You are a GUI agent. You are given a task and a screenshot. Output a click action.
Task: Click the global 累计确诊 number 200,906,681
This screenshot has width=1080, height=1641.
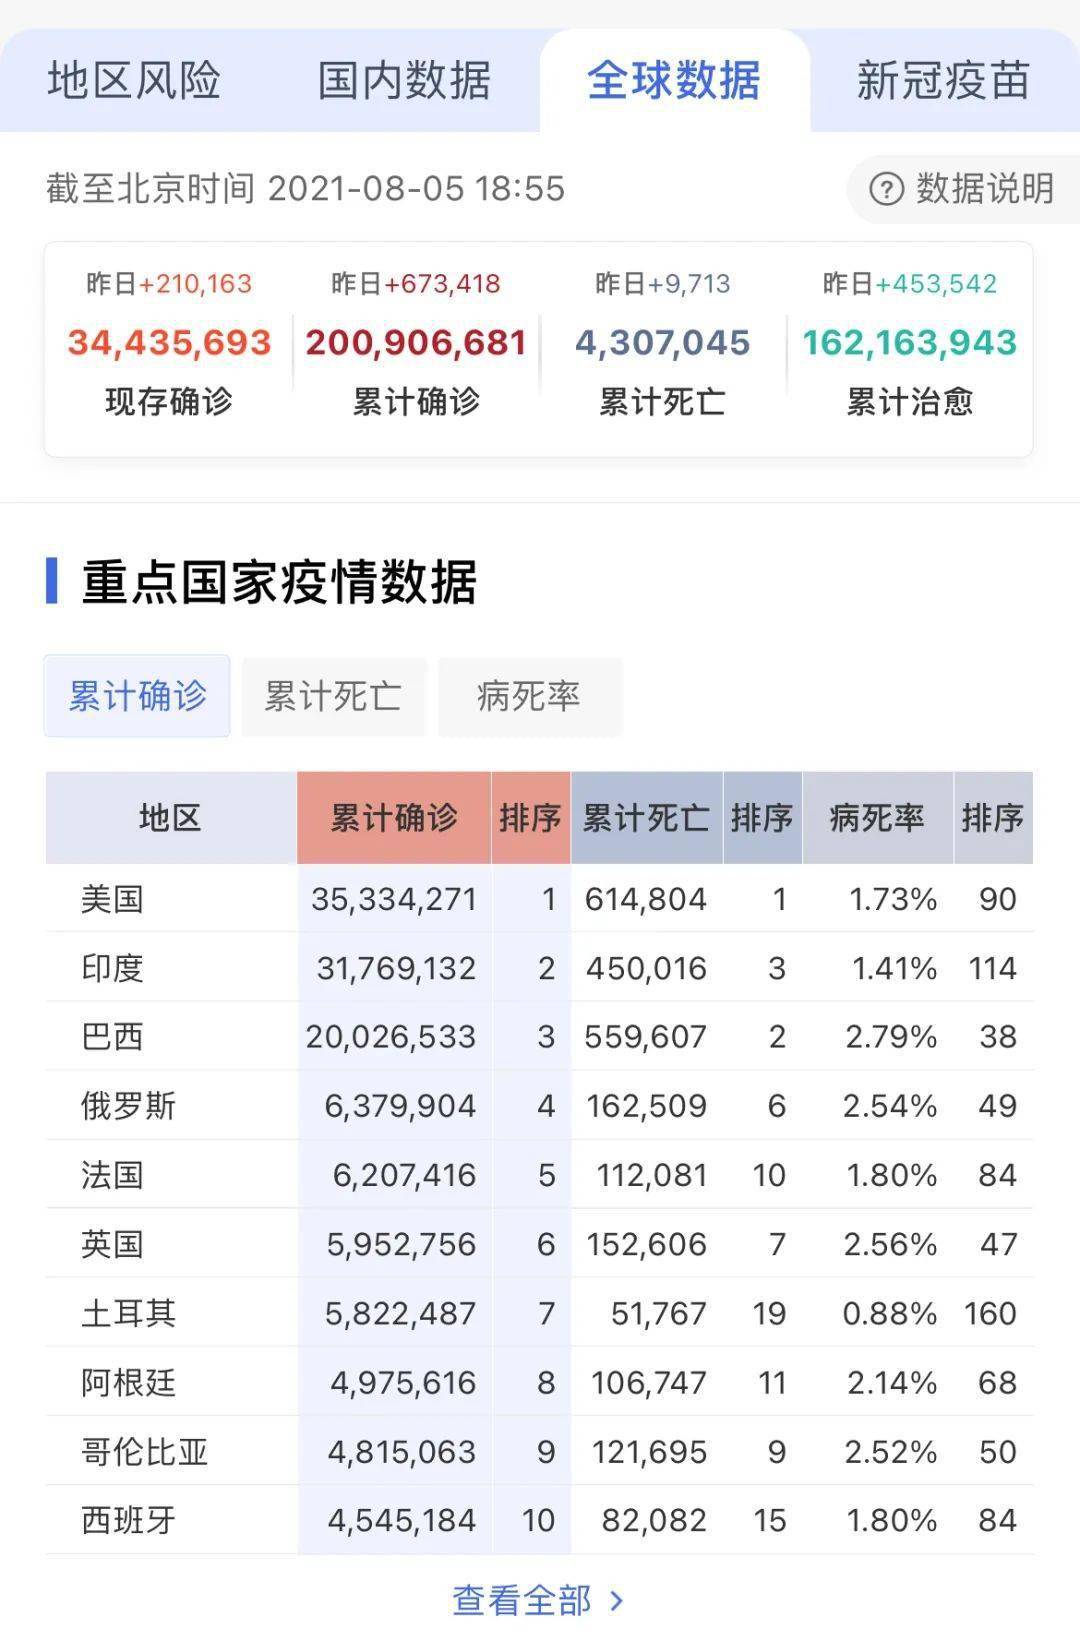416,343
